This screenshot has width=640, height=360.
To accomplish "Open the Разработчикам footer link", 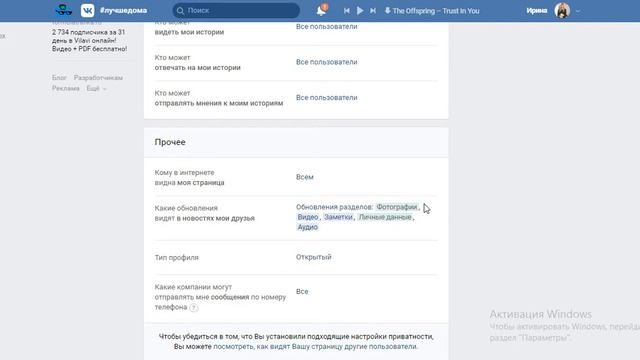I will coord(98,78).
